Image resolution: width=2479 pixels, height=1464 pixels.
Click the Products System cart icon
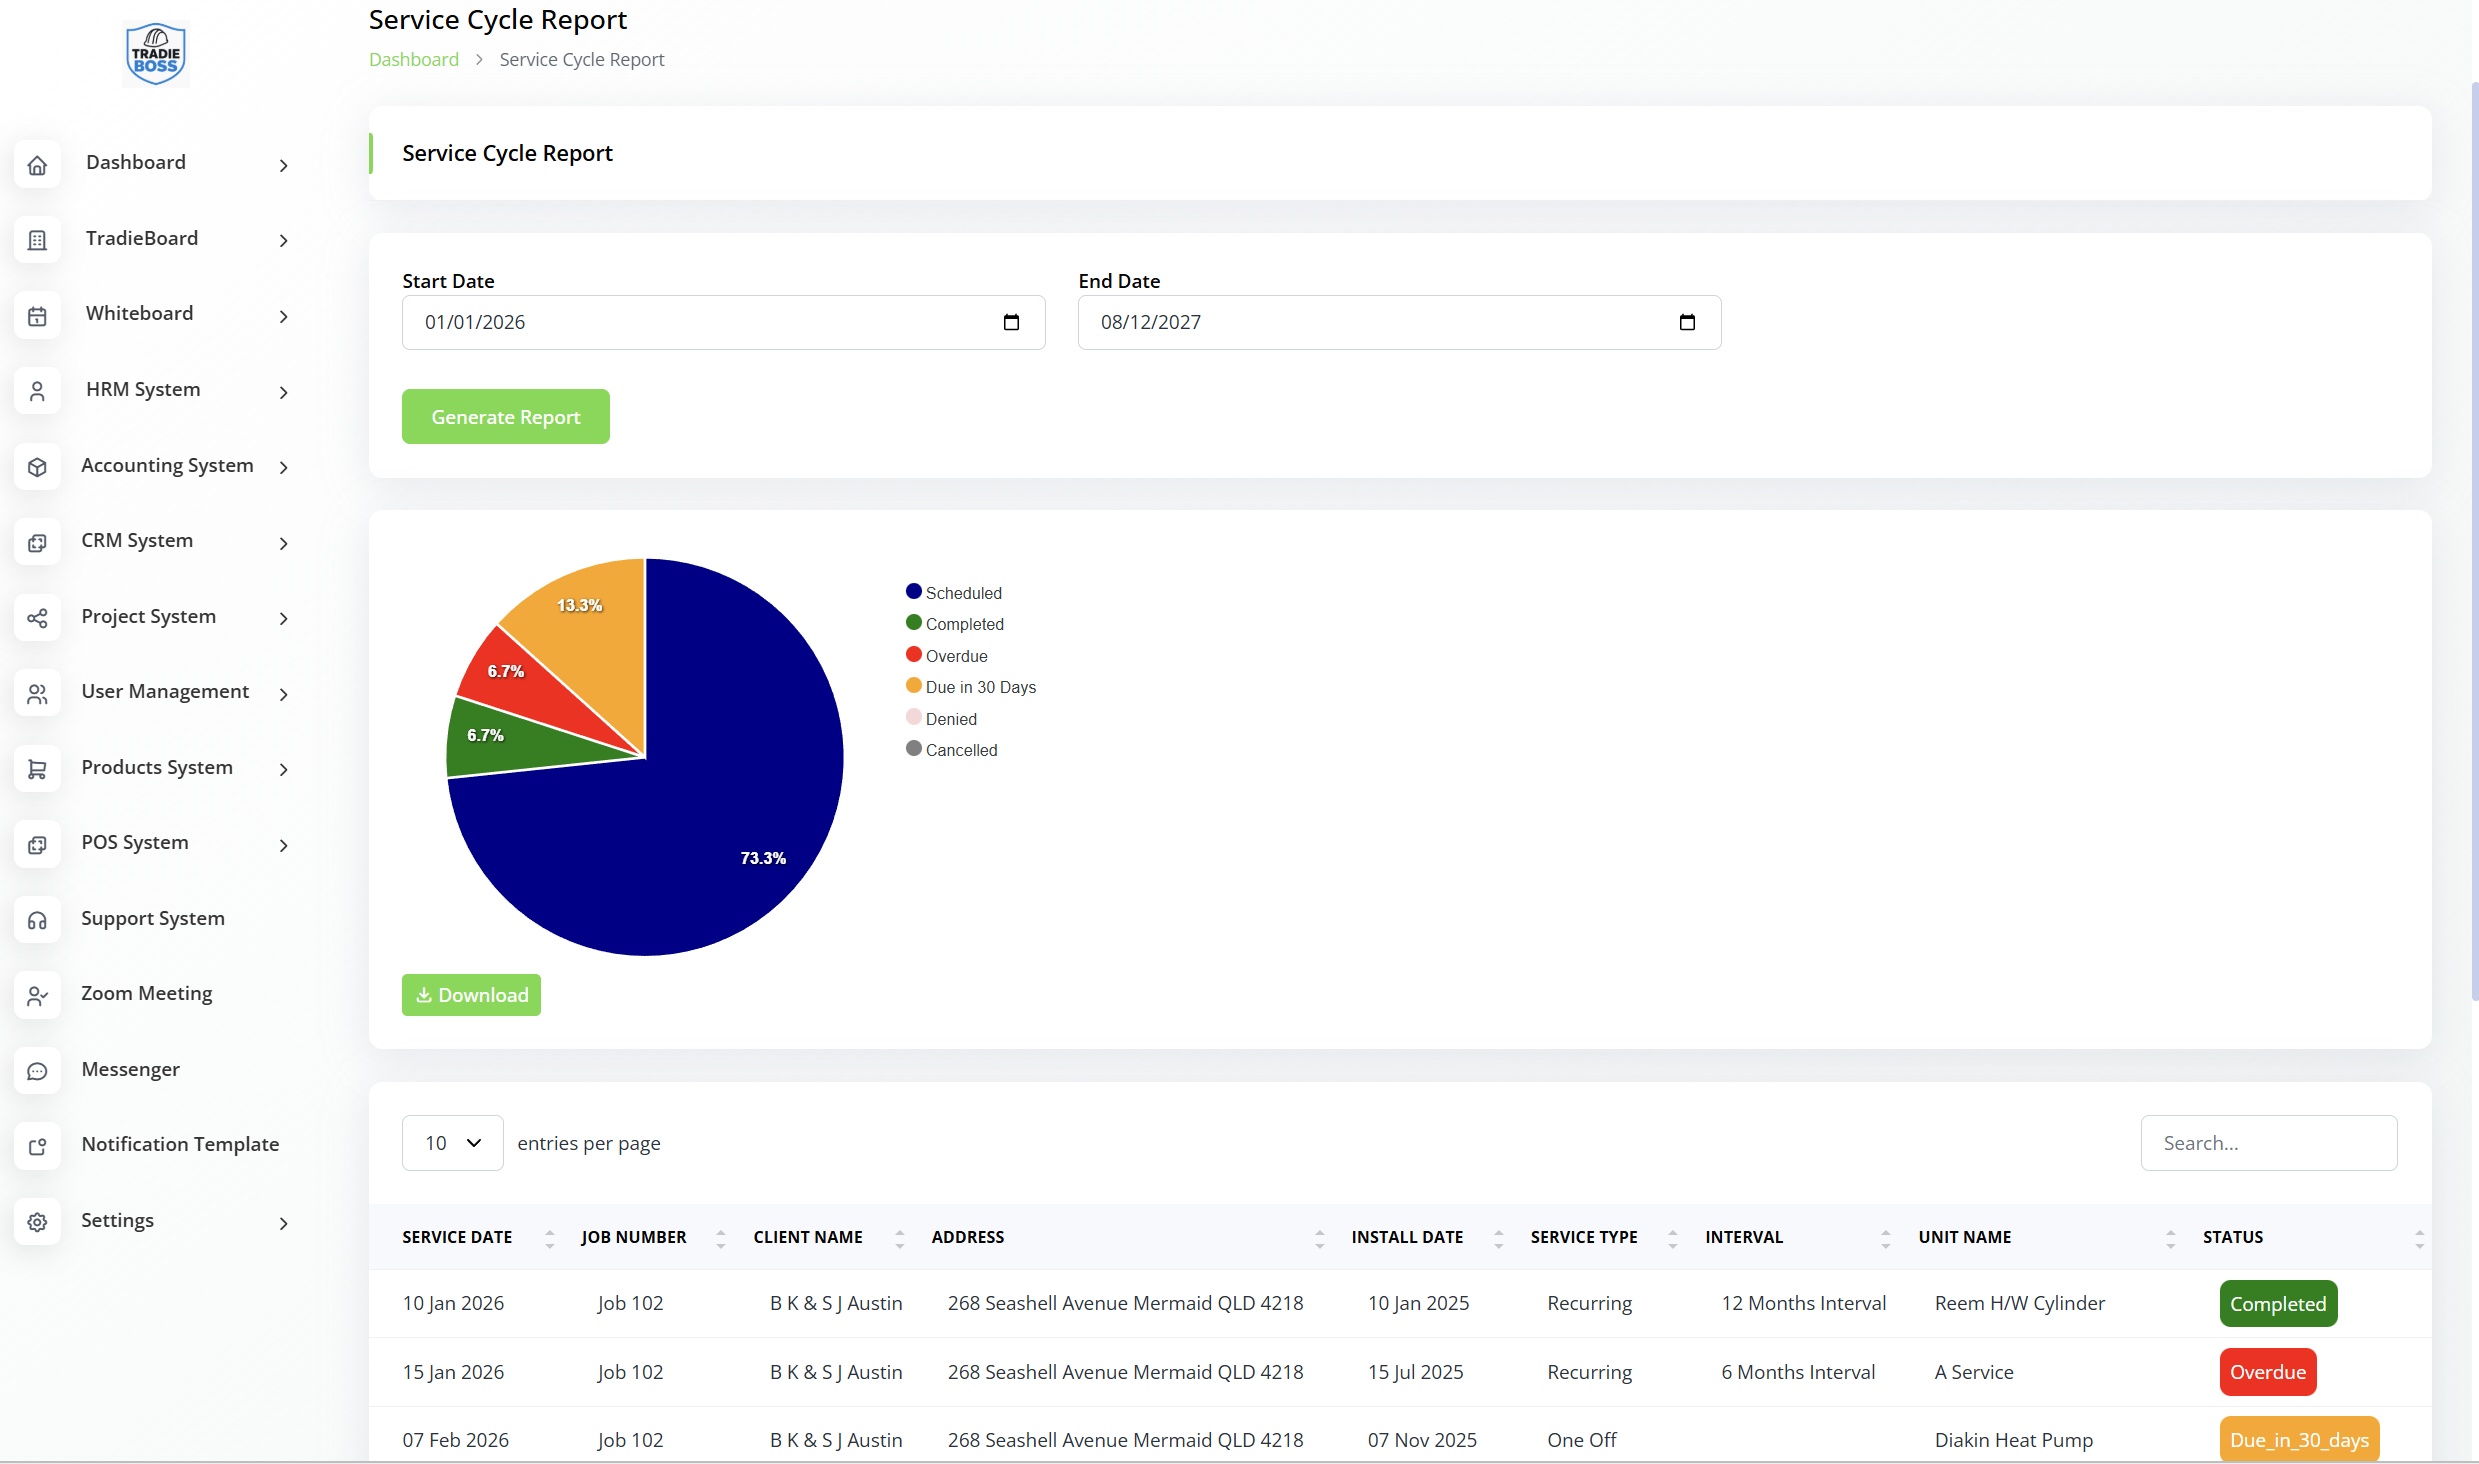coord(37,769)
